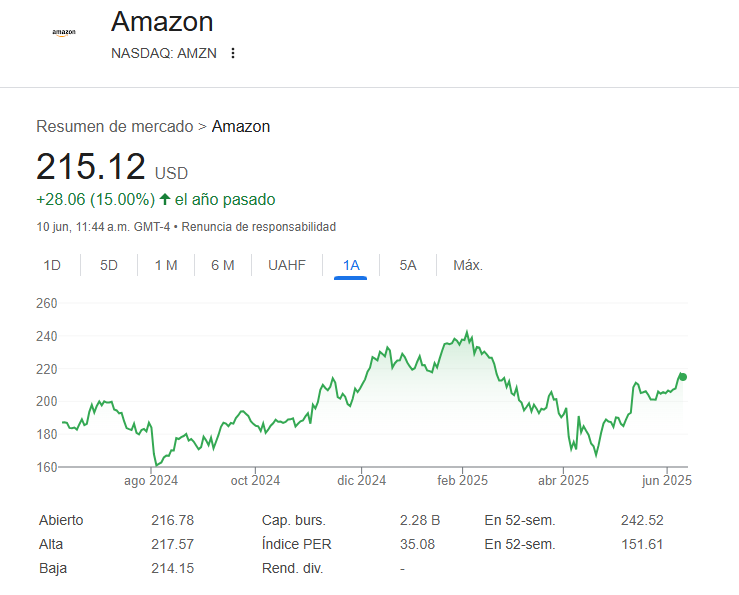The image size is (739, 595).
Task: Open the three-dot menu beside NASDAQ: AMZN
Action: click(233, 53)
